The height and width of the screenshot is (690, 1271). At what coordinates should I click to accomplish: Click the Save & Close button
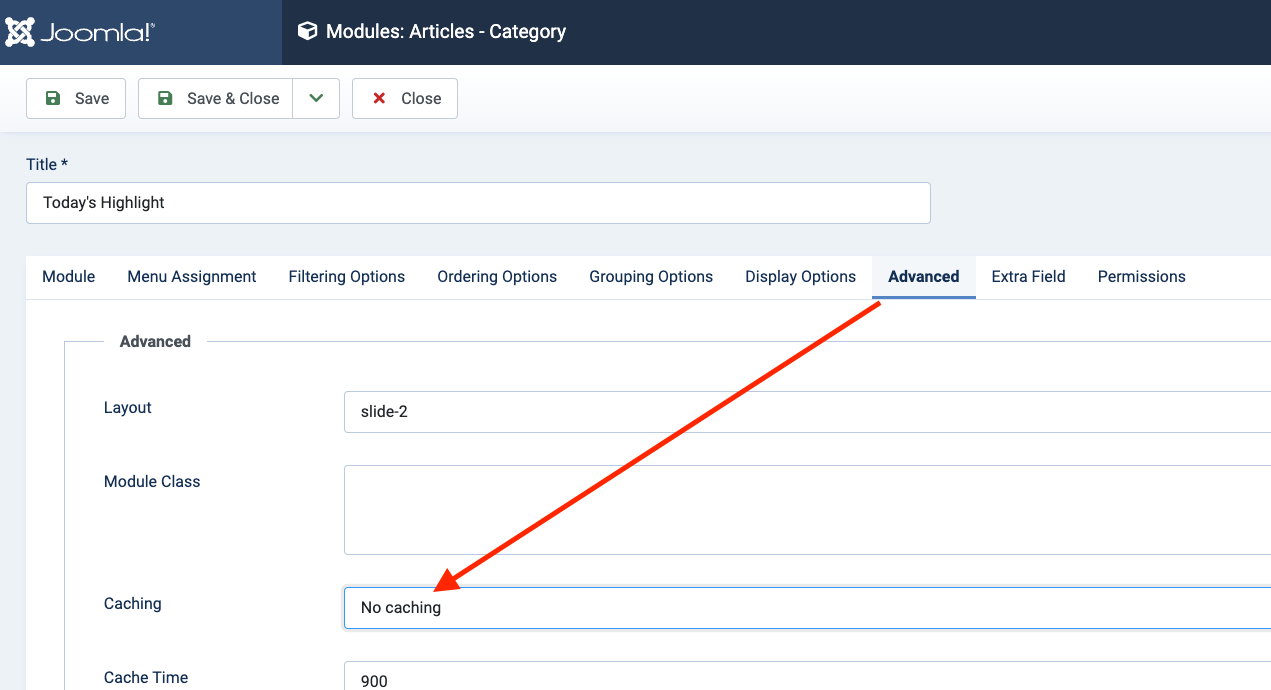216,99
